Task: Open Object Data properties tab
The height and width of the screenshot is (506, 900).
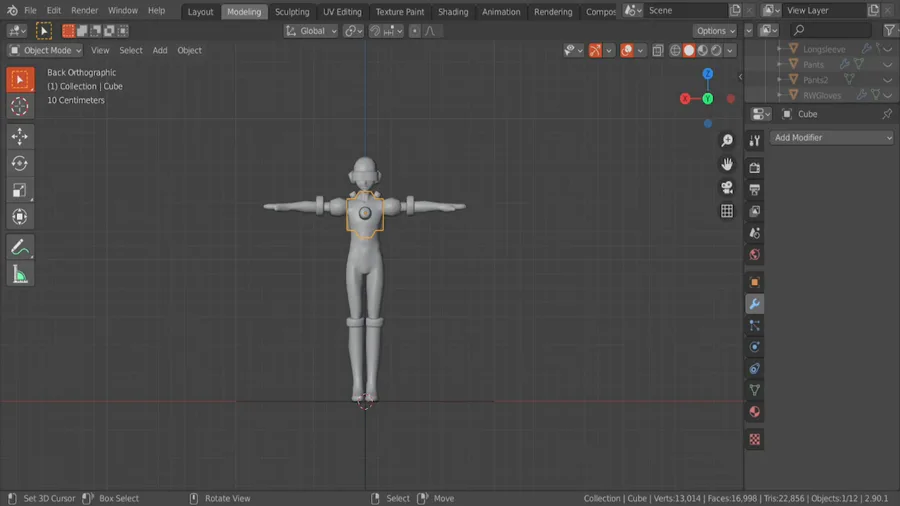Action: pyautogui.click(x=755, y=390)
